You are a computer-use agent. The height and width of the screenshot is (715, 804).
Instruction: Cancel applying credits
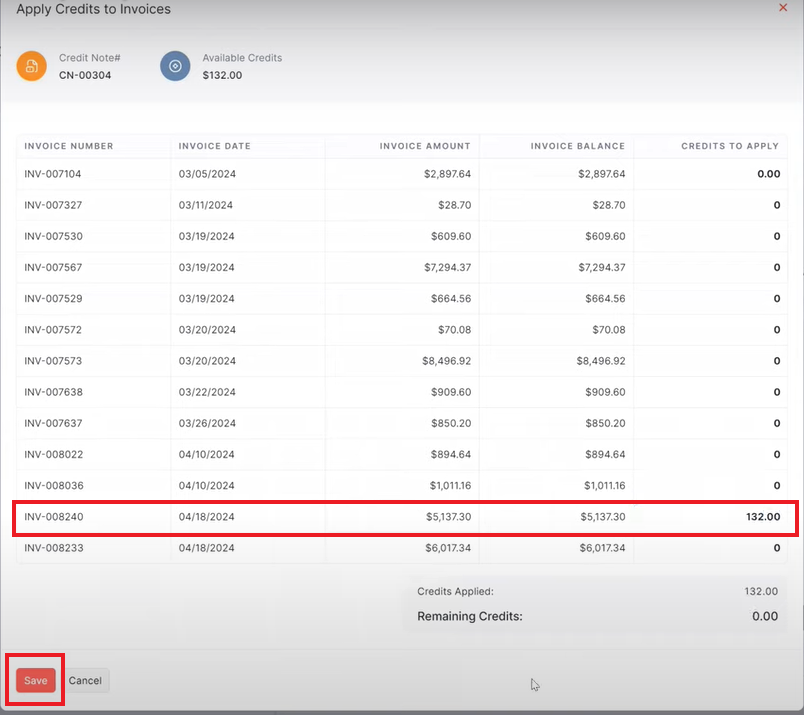point(85,680)
